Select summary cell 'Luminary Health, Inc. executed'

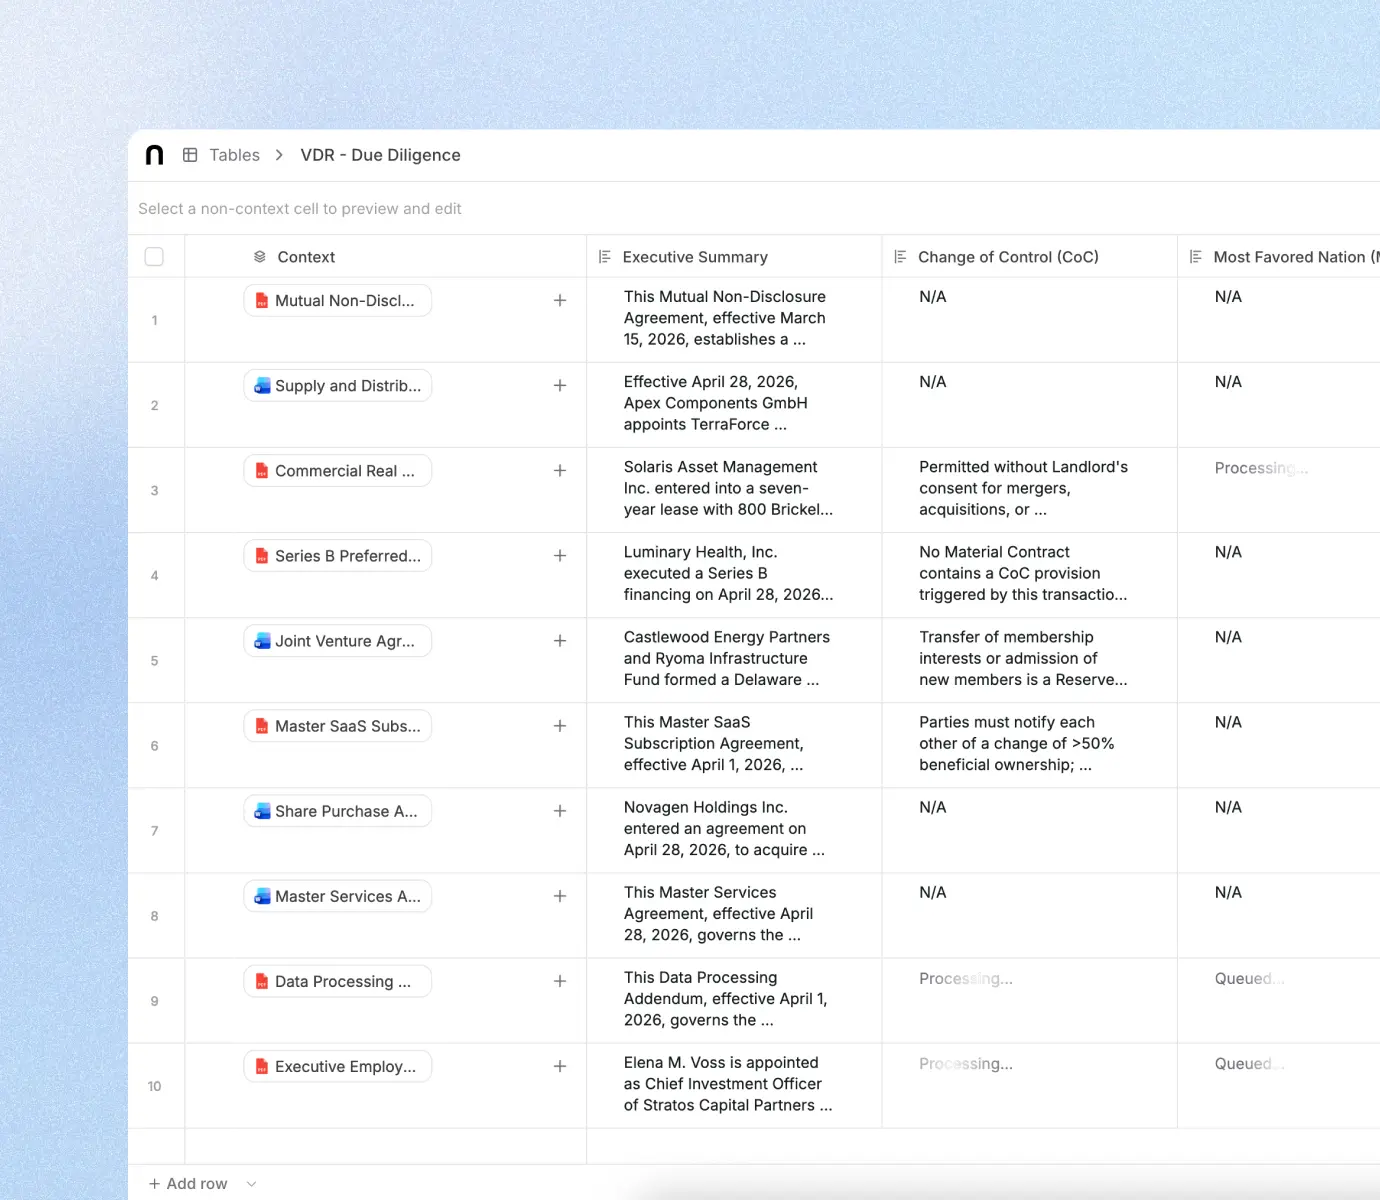tap(734, 574)
